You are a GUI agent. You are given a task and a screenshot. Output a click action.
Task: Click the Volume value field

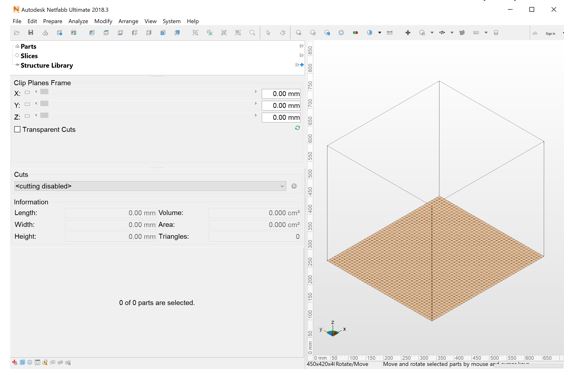254,213
